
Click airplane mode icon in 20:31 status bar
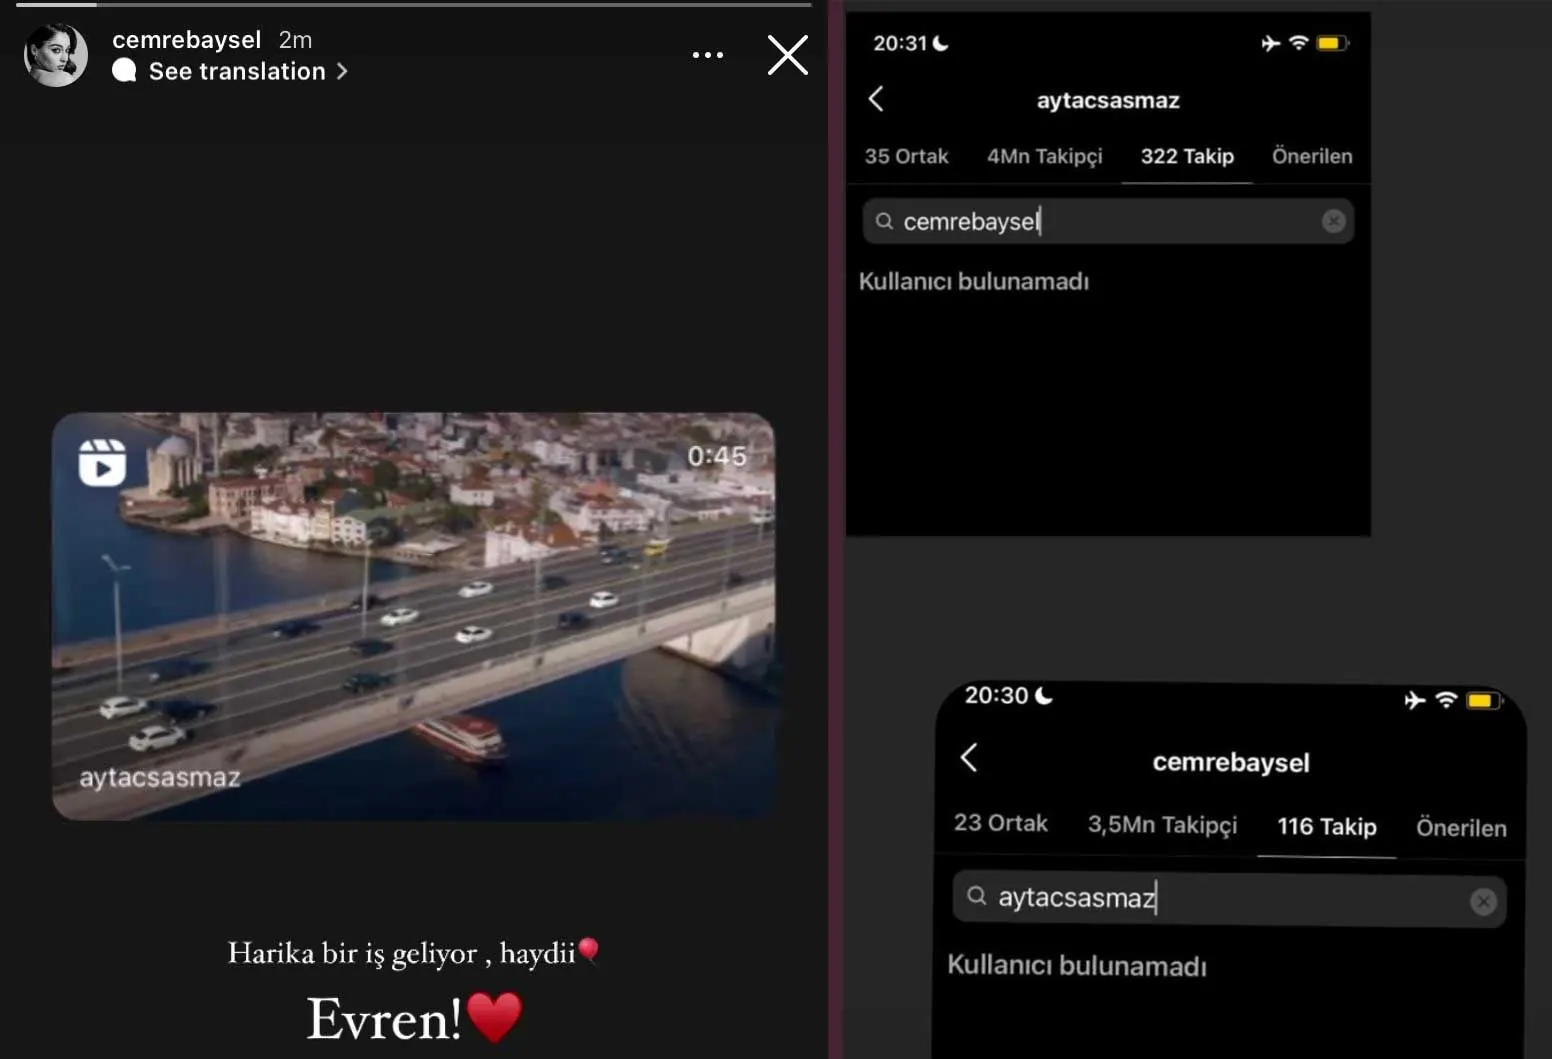pos(1270,43)
